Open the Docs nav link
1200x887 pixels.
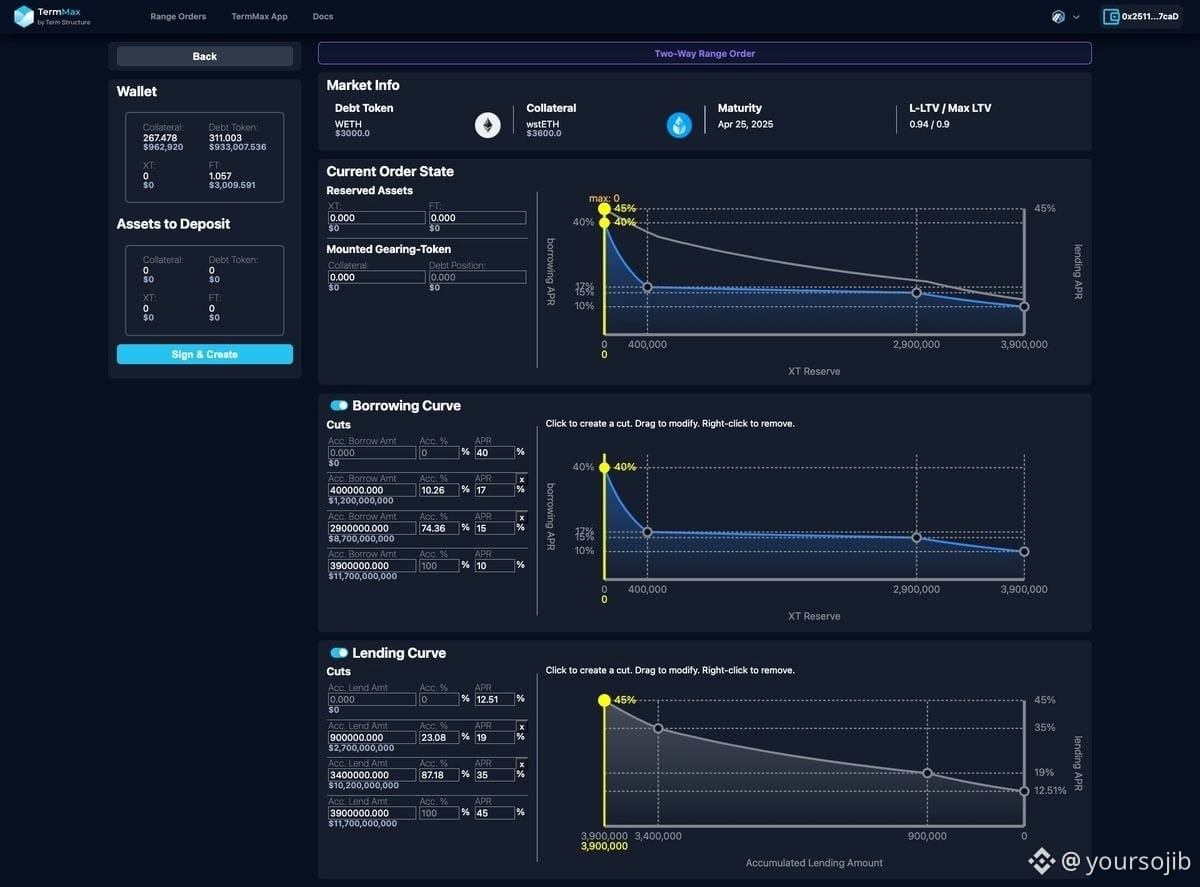tap(323, 16)
